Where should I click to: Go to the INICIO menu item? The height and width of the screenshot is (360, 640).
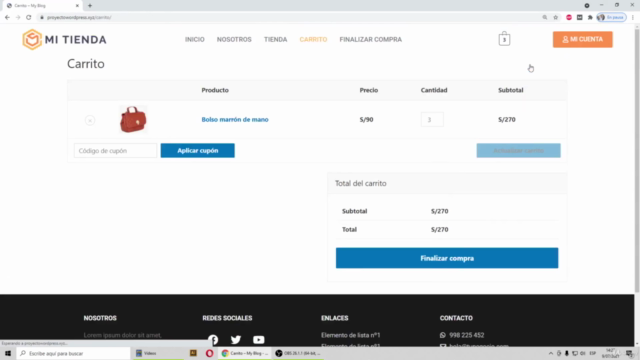tap(195, 40)
